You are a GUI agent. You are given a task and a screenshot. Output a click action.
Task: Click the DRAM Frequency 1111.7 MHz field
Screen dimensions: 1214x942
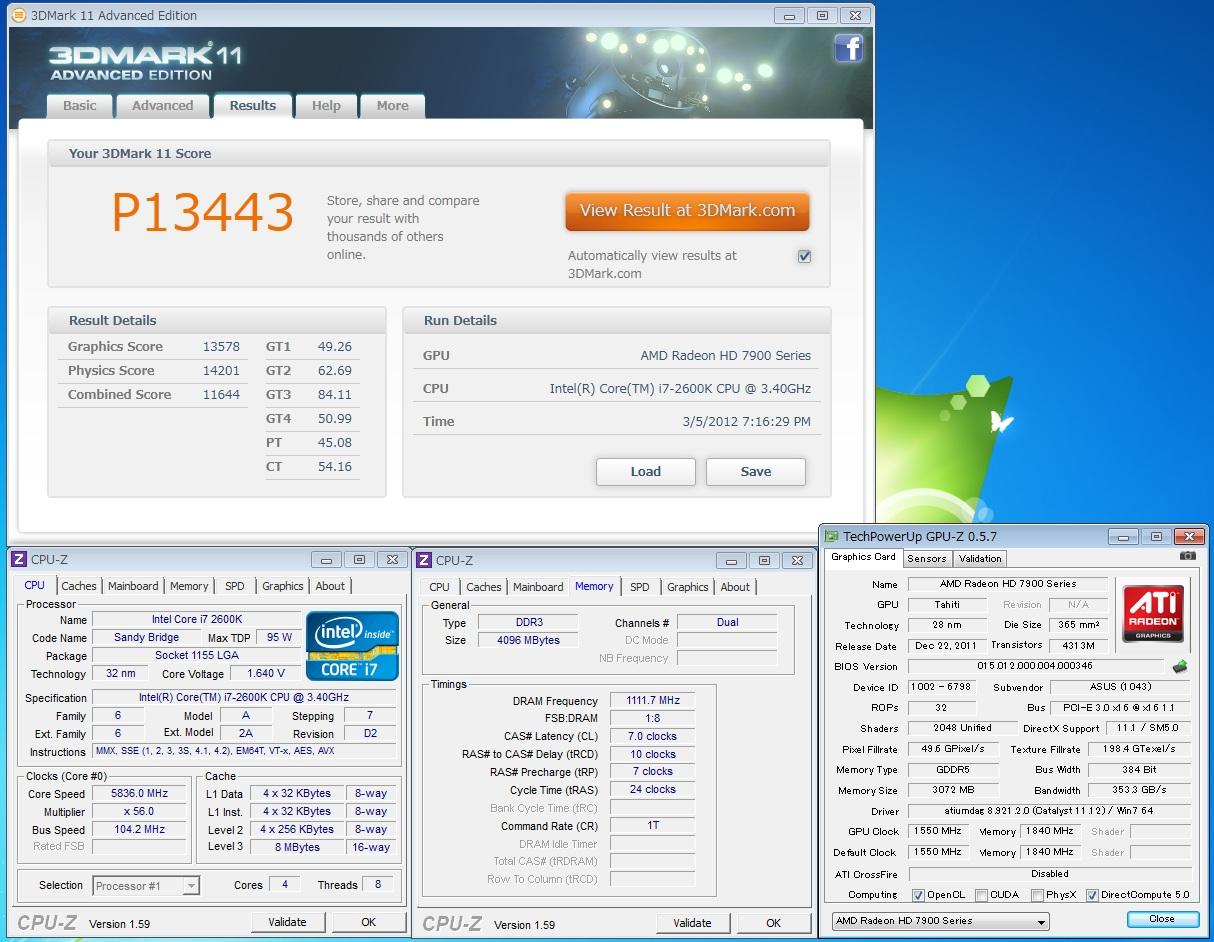coord(652,701)
